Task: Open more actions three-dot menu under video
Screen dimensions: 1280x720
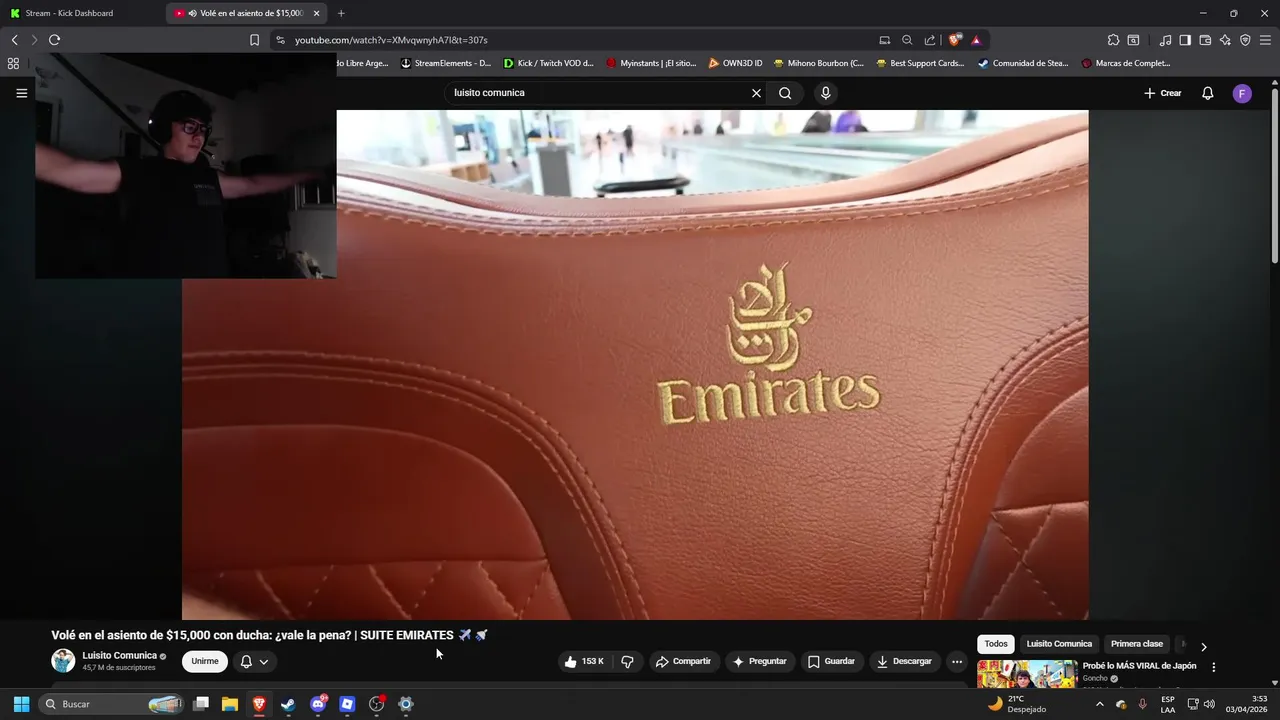Action: pyautogui.click(x=957, y=661)
